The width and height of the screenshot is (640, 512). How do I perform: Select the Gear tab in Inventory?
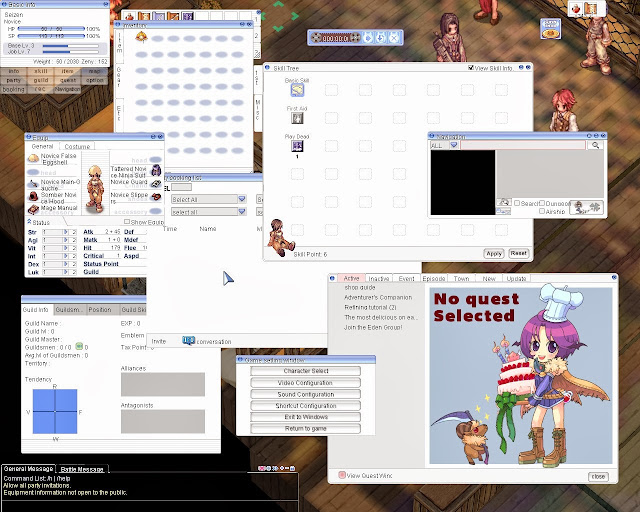pos(119,78)
